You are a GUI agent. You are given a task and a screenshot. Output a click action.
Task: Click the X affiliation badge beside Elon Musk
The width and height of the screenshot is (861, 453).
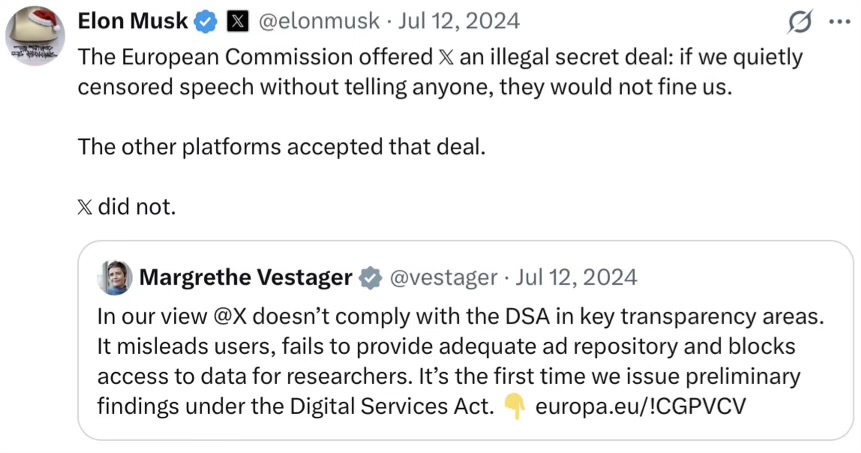(237, 20)
